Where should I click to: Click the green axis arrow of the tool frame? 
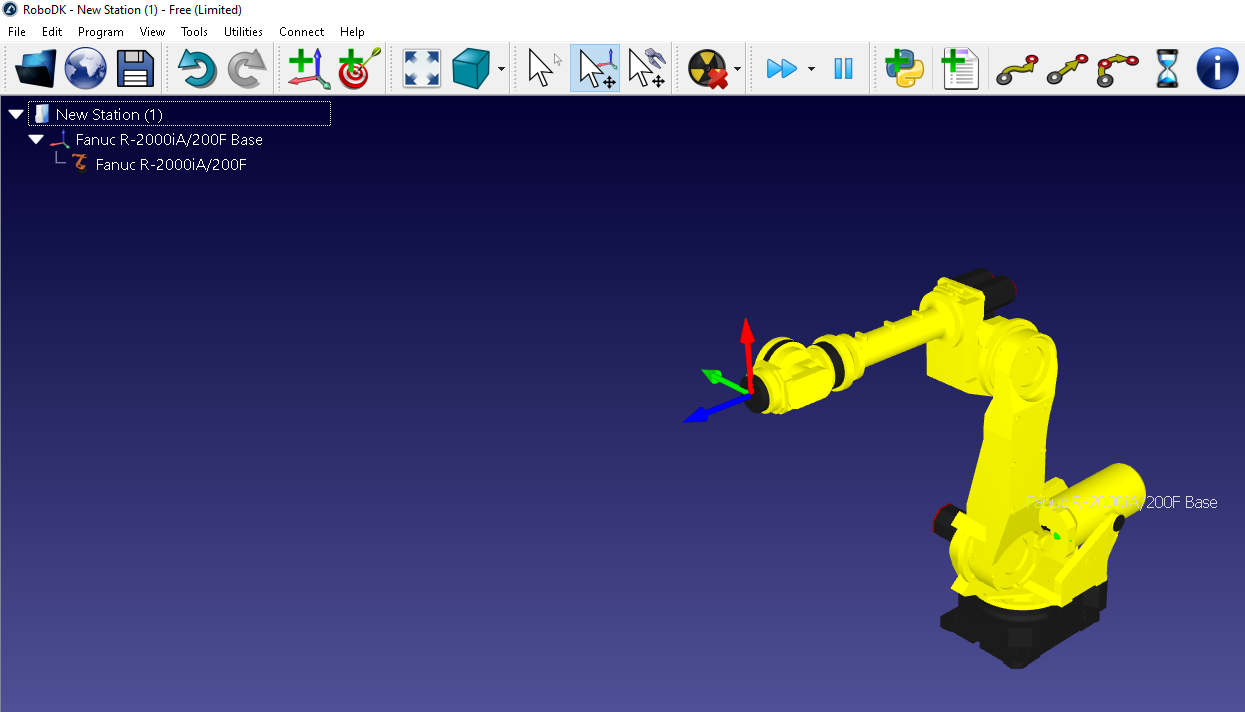coord(724,381)
